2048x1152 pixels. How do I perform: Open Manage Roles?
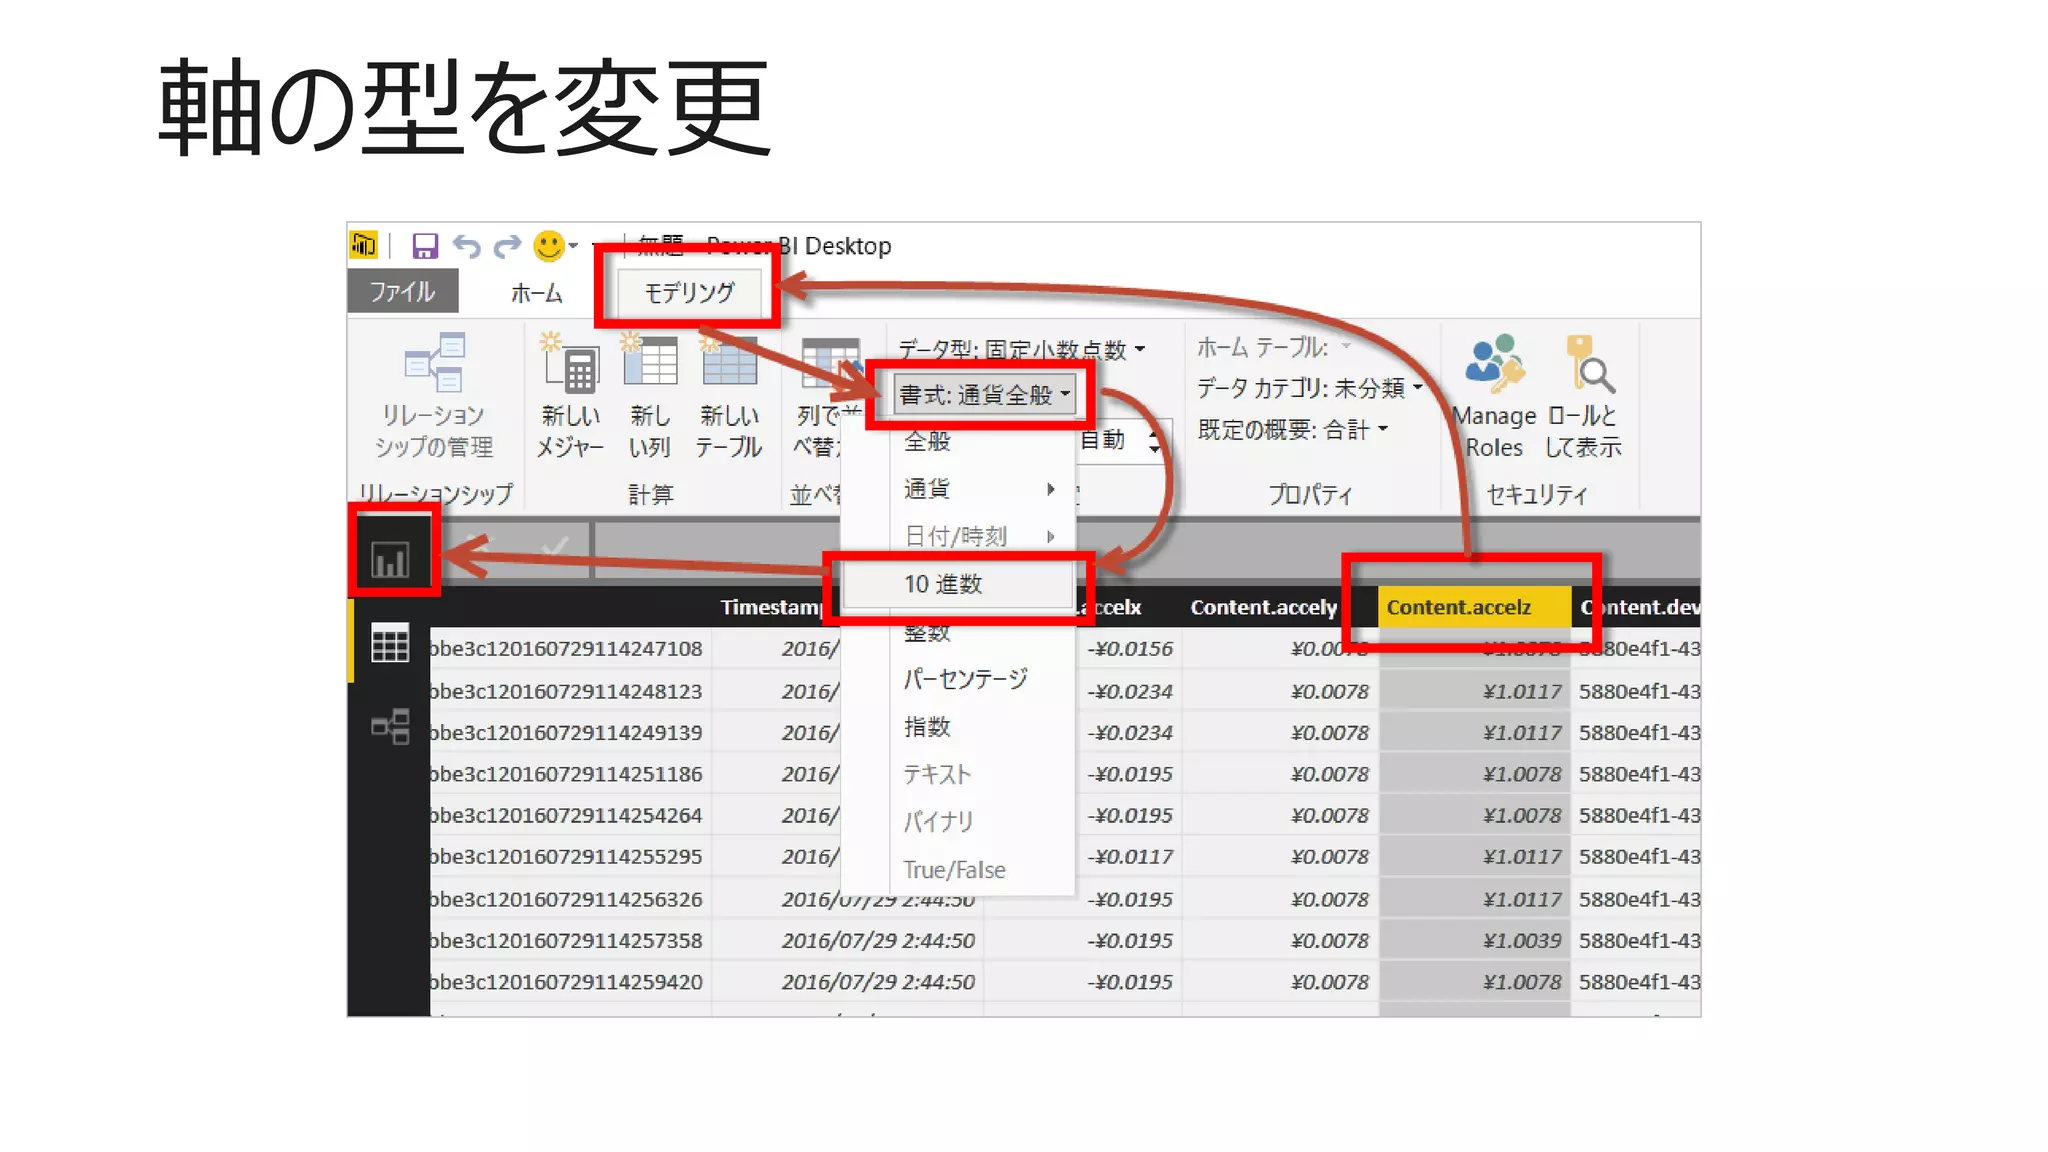click(x=1494, y=396)
